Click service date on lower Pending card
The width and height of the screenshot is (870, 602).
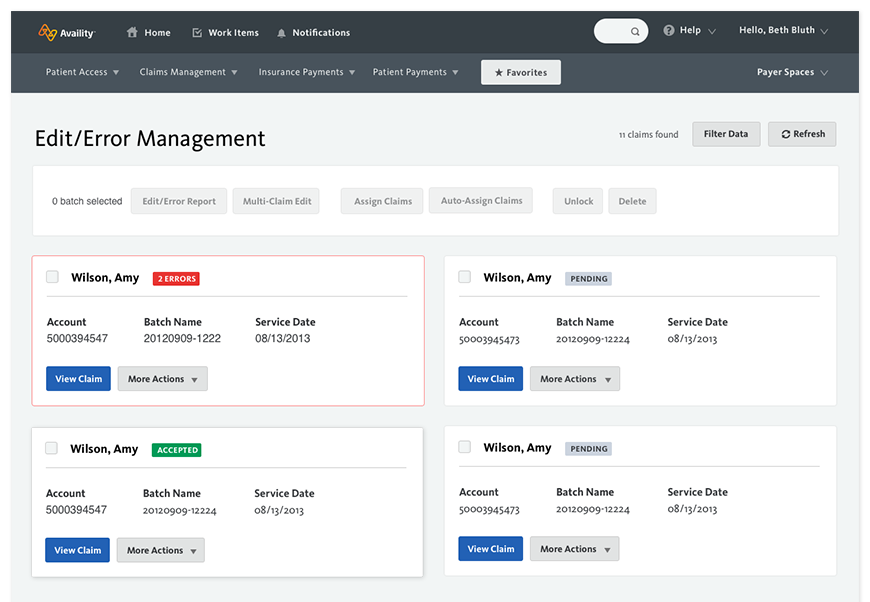pos(692,509)
